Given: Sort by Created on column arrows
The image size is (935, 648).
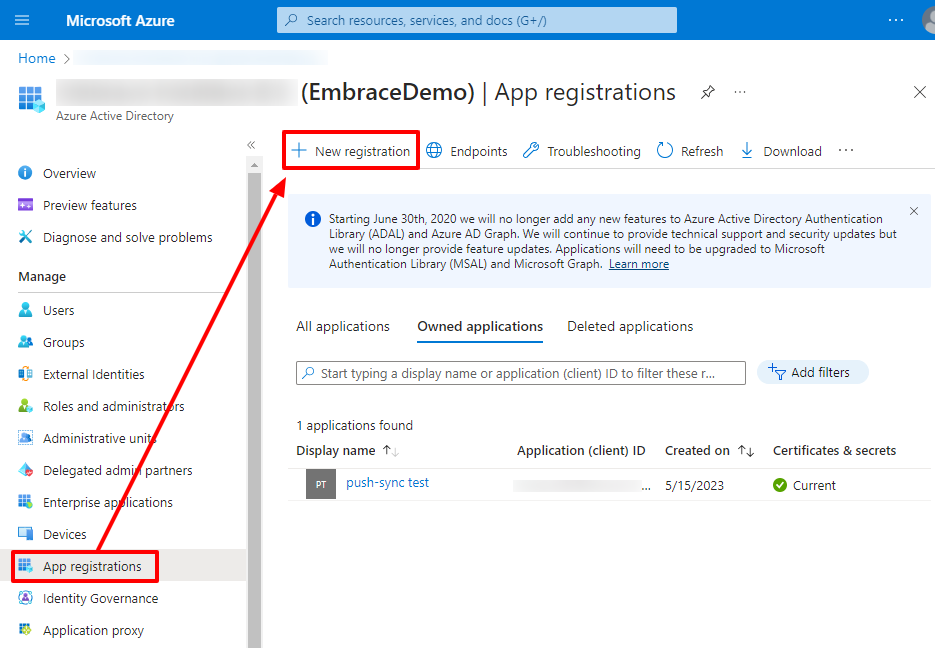Looking at the screenshot, I should point(746,451).
